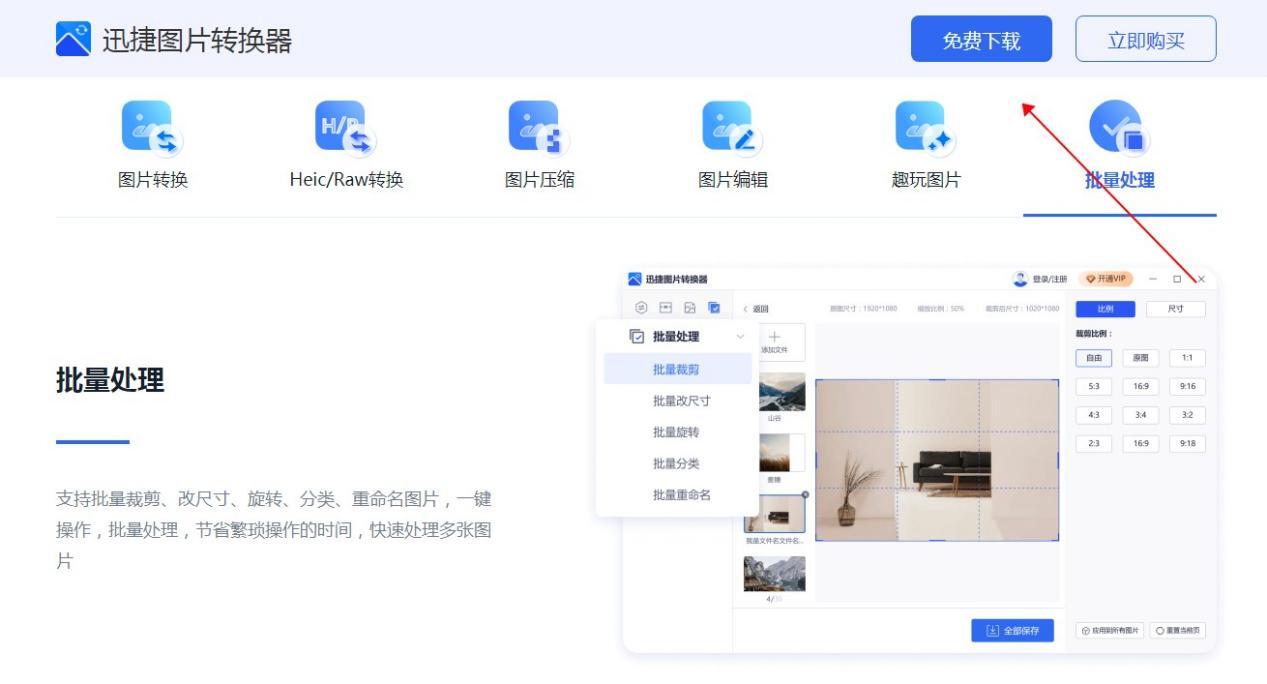The image size is (1267, 684).
Task: Switch to the 批量处理 tab
Action: (1119, 145)
